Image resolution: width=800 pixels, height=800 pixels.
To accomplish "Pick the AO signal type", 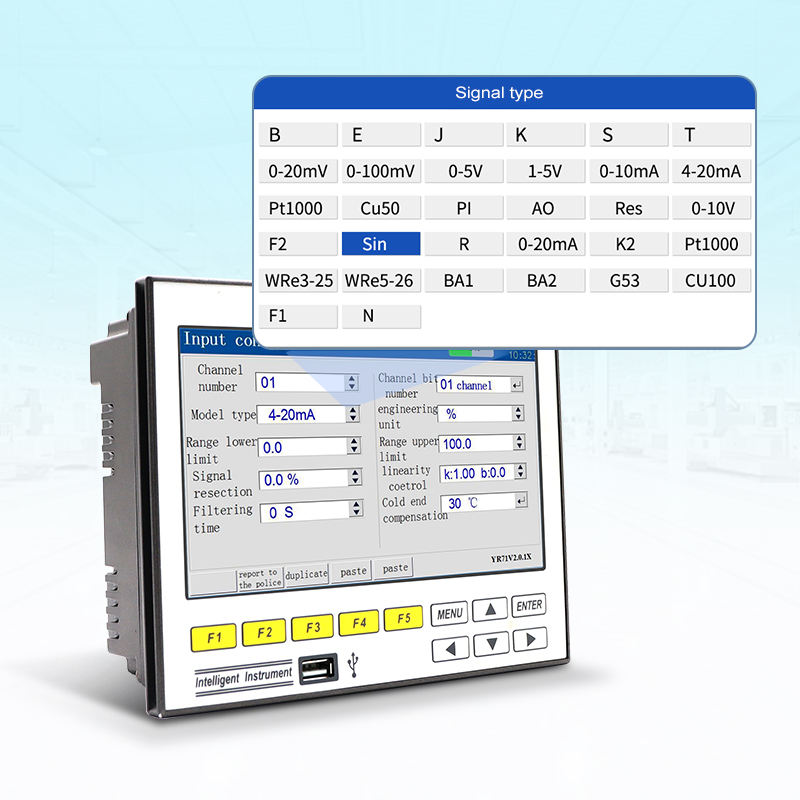I will 546,208.
